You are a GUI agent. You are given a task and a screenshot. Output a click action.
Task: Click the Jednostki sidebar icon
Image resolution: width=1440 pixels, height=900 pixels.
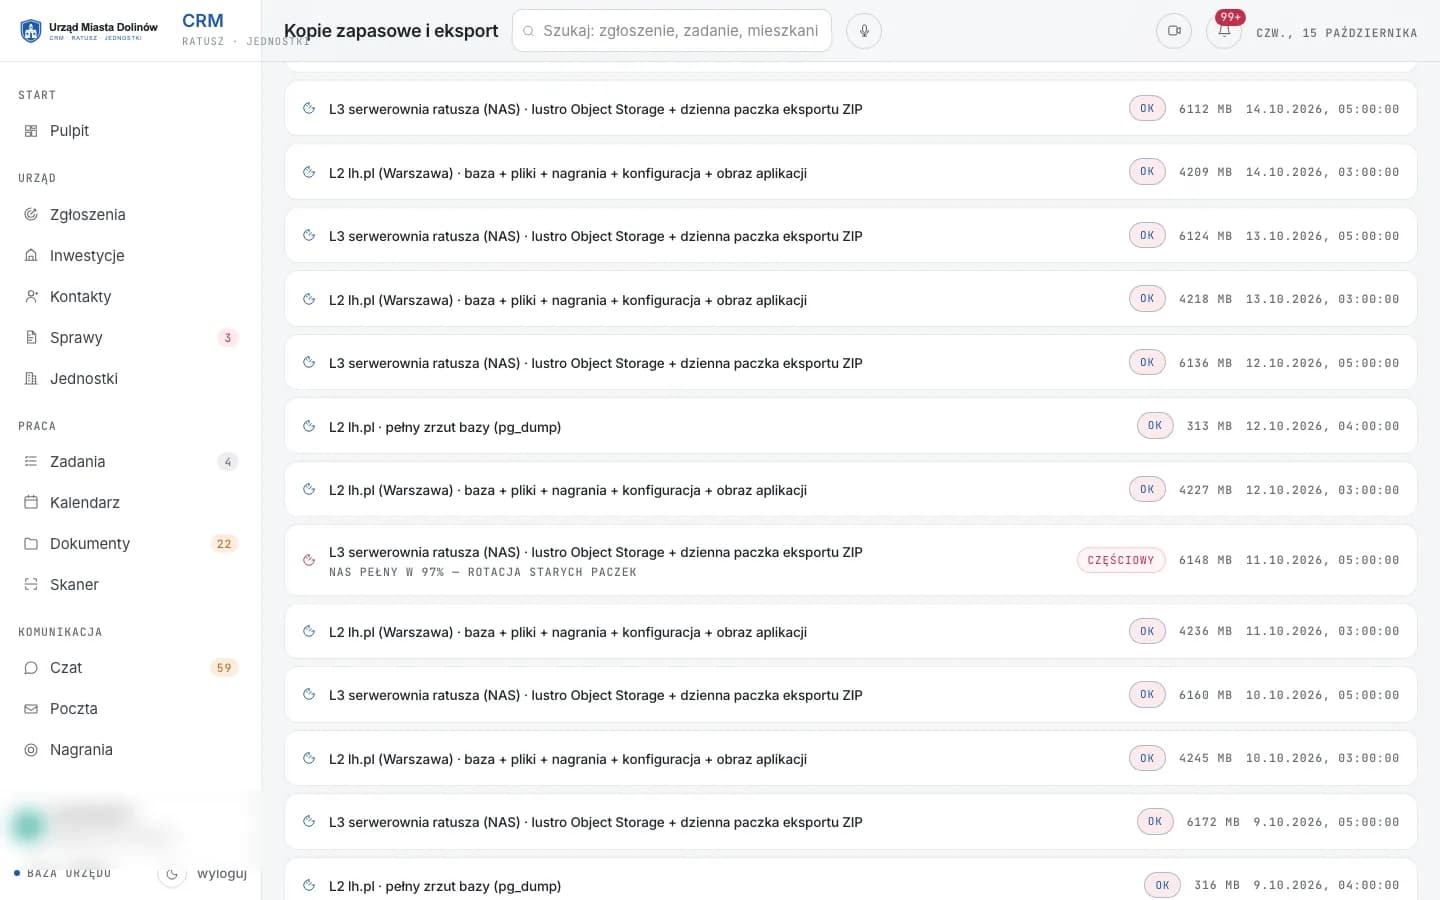31,379
